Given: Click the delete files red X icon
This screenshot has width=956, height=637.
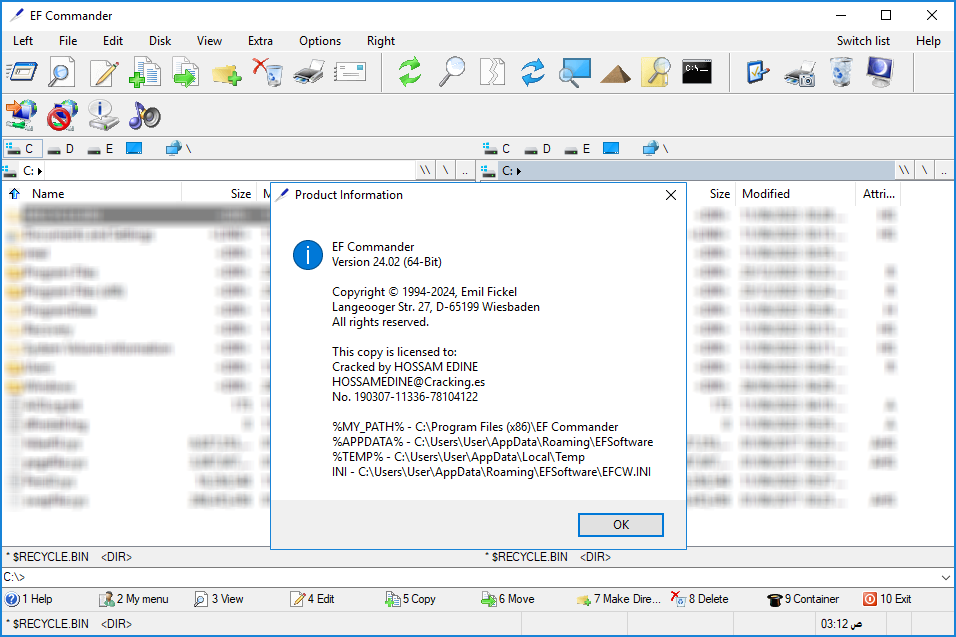Looking at the screenshot, I should click(x=268, y=72).
